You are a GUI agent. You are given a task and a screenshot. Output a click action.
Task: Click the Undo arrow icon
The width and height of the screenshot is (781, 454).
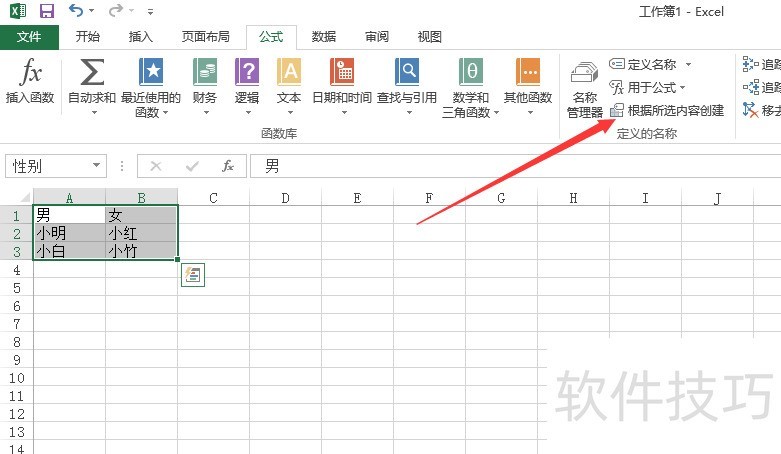tap(76, 10)
